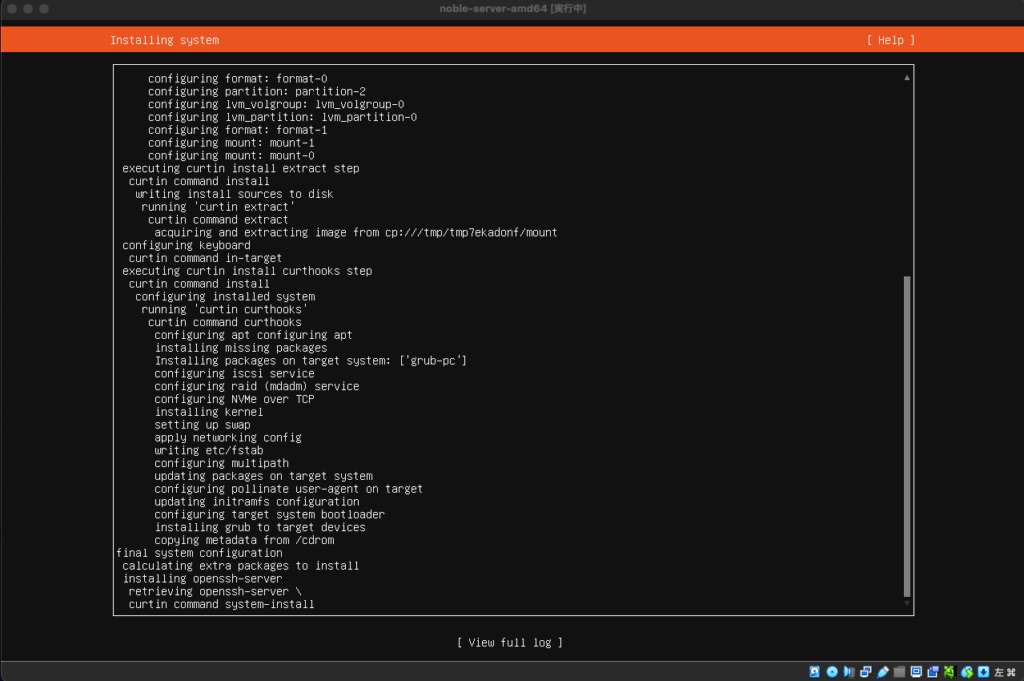Viewport: 1024px width, 681px height.
Task: Click the scroll up arrow of the log
Action: click(x=906, y=78)
